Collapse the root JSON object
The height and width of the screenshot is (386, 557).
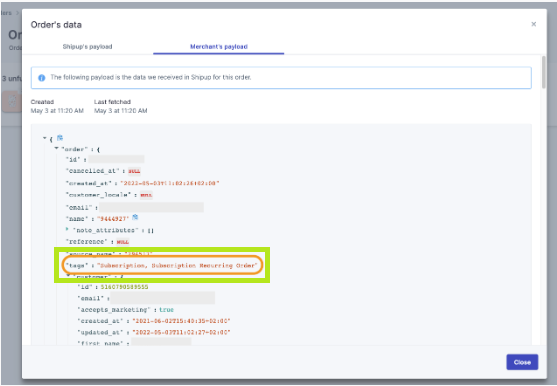click(45, 138)
